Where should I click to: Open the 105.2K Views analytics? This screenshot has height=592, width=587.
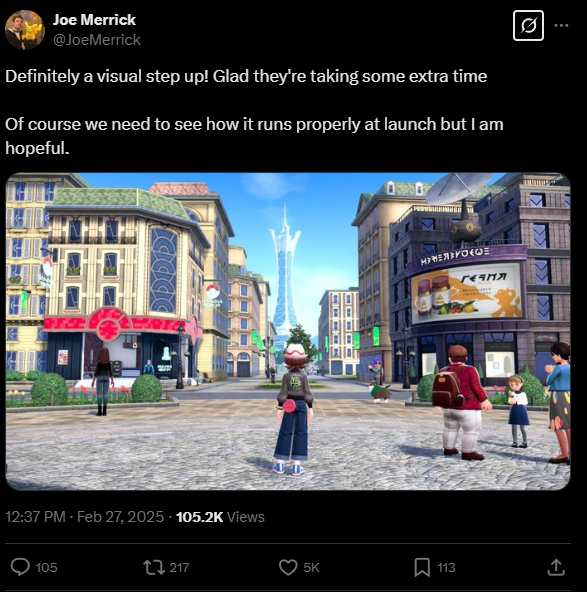220,517
